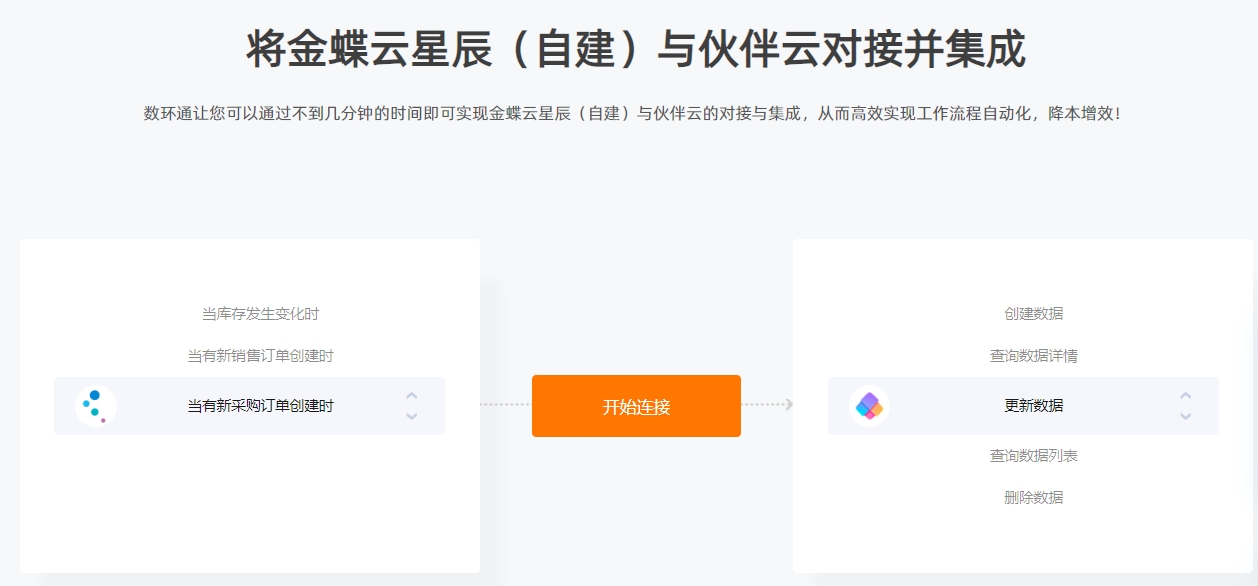Click the arrowhead pointing to action card
Image resolution: width=1258 pixels, height=586 pixels.
(789, 405)
